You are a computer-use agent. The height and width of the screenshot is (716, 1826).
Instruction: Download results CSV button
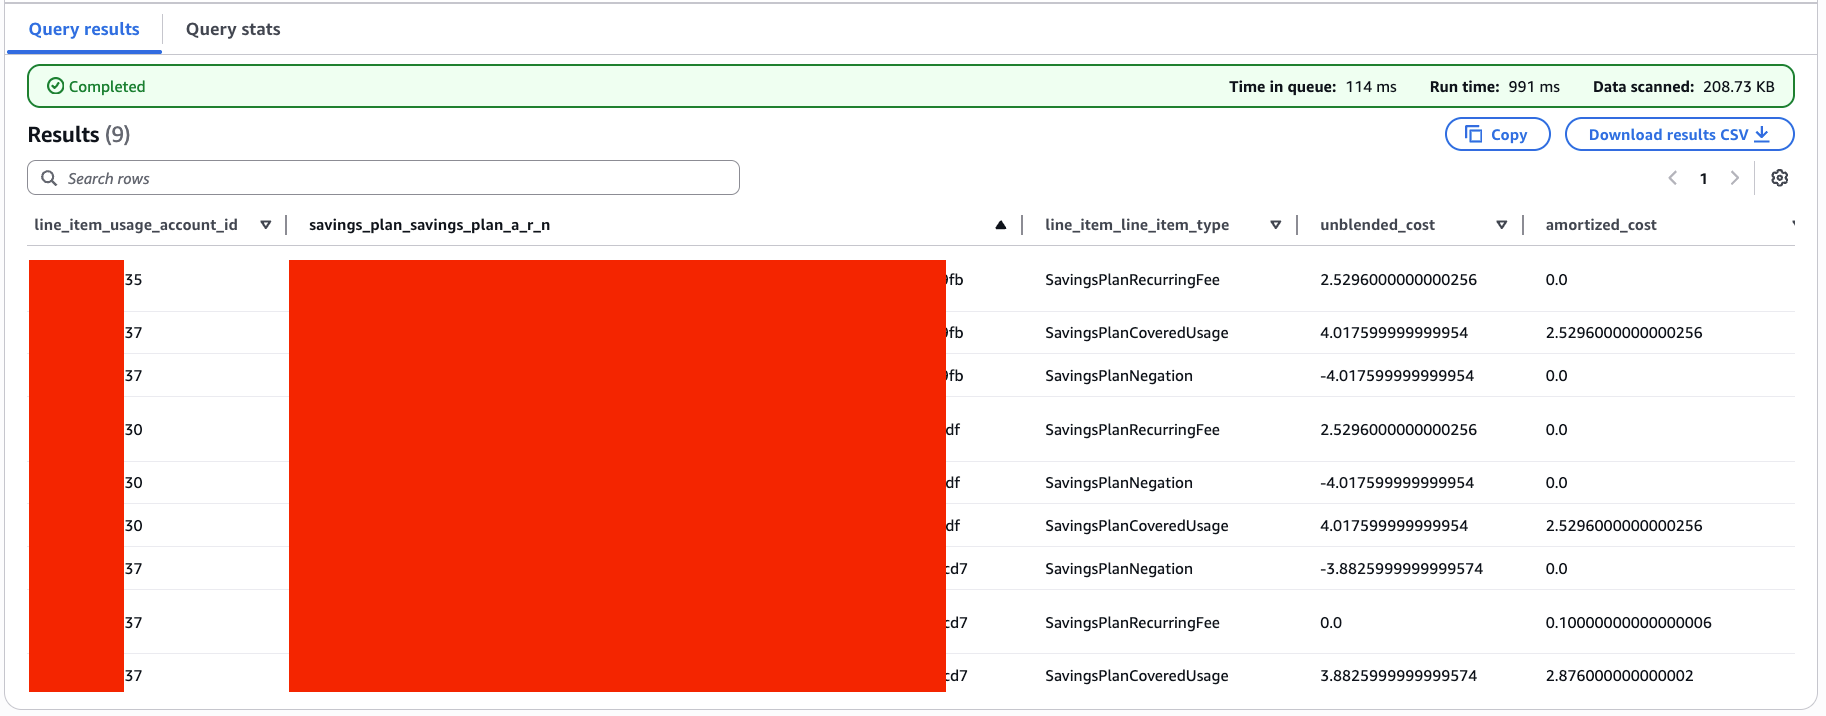(x=1679, y=134)
